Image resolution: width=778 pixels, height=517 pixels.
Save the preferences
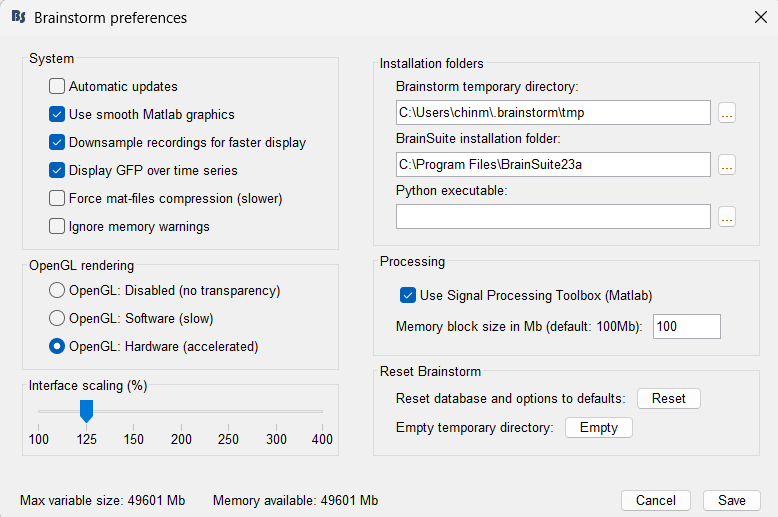click(731, 500)
